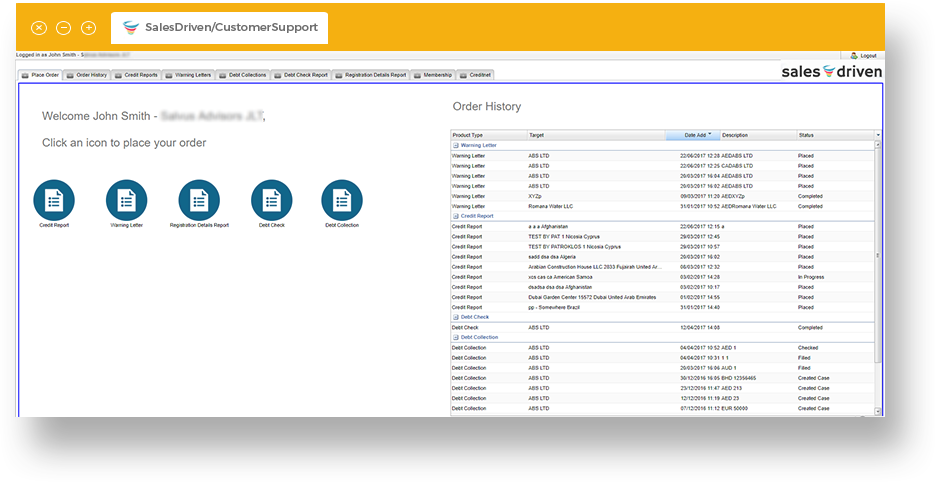This screenshot has width=935, height=482.
Task: Switch to Registration Details Report tab
Action: tap(371, 75)
